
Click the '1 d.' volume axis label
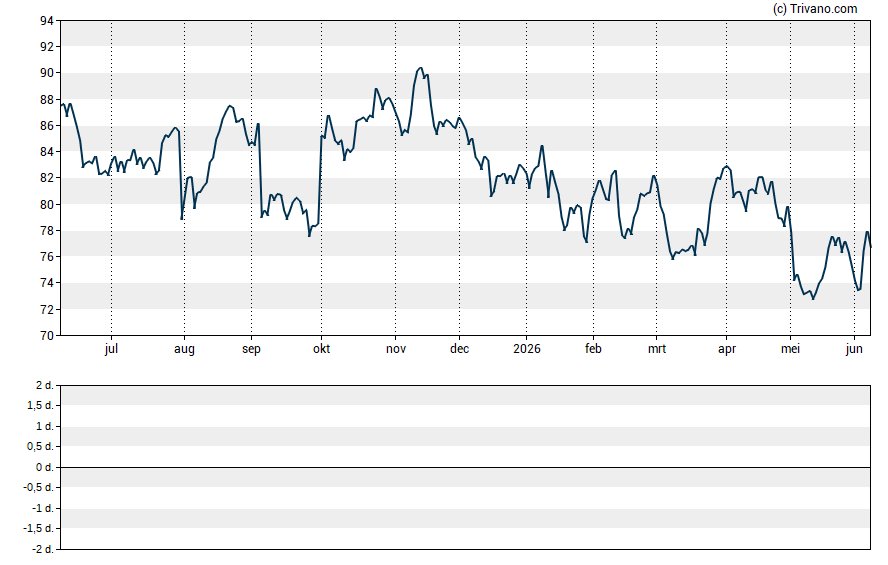[45, 426]
